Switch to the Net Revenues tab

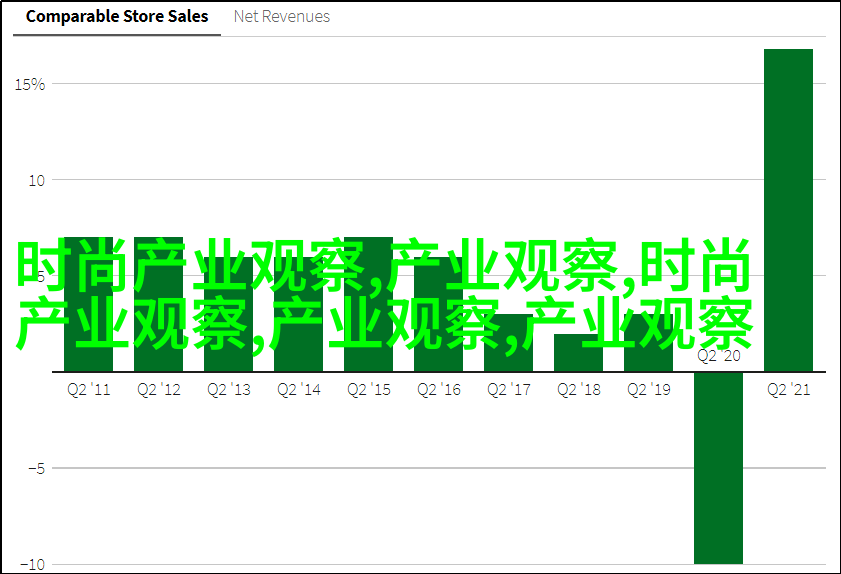point(282,17)
